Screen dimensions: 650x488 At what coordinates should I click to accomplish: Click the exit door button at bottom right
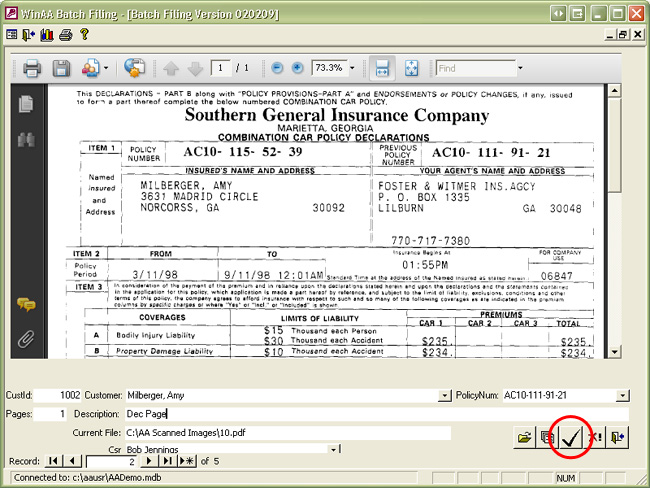618,437
